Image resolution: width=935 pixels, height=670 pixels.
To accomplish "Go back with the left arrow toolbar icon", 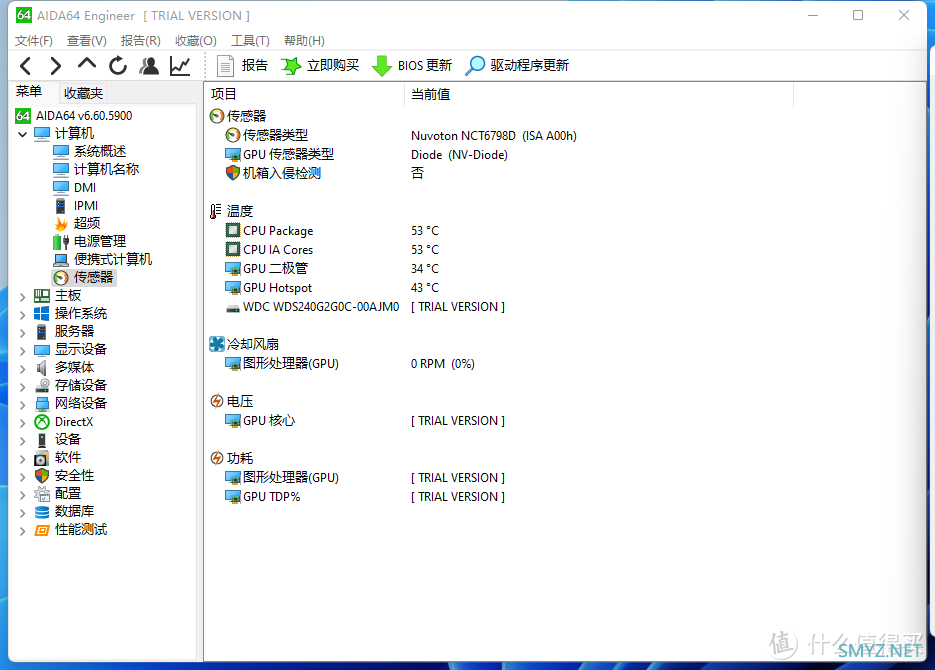I will pyautogui.click(x=26, y=66).
